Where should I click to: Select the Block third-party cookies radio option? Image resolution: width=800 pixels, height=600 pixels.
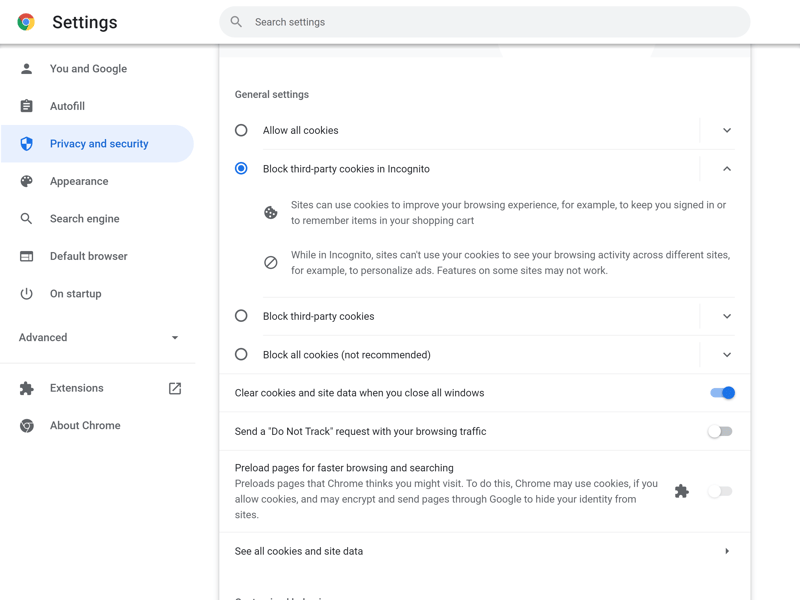(x=241, y=316)
